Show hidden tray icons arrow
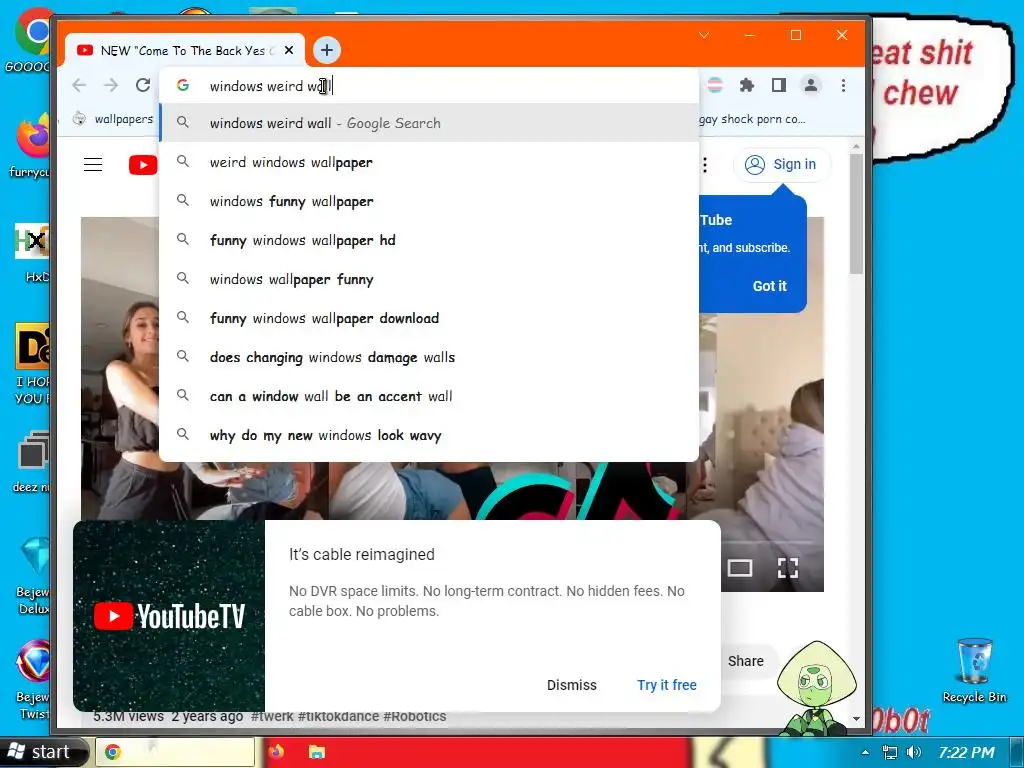 [865, 752]
